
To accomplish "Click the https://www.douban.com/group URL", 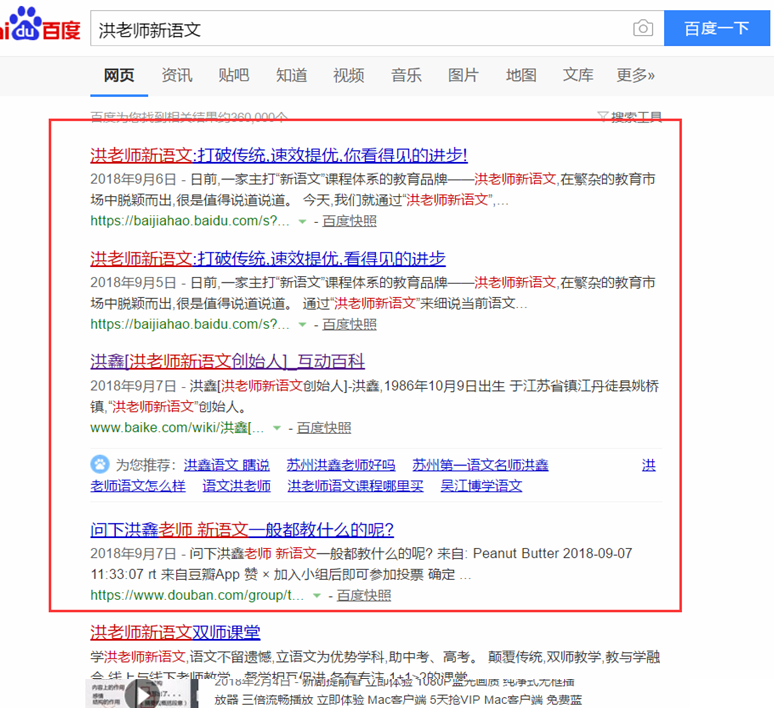I will tap(197, 595).
